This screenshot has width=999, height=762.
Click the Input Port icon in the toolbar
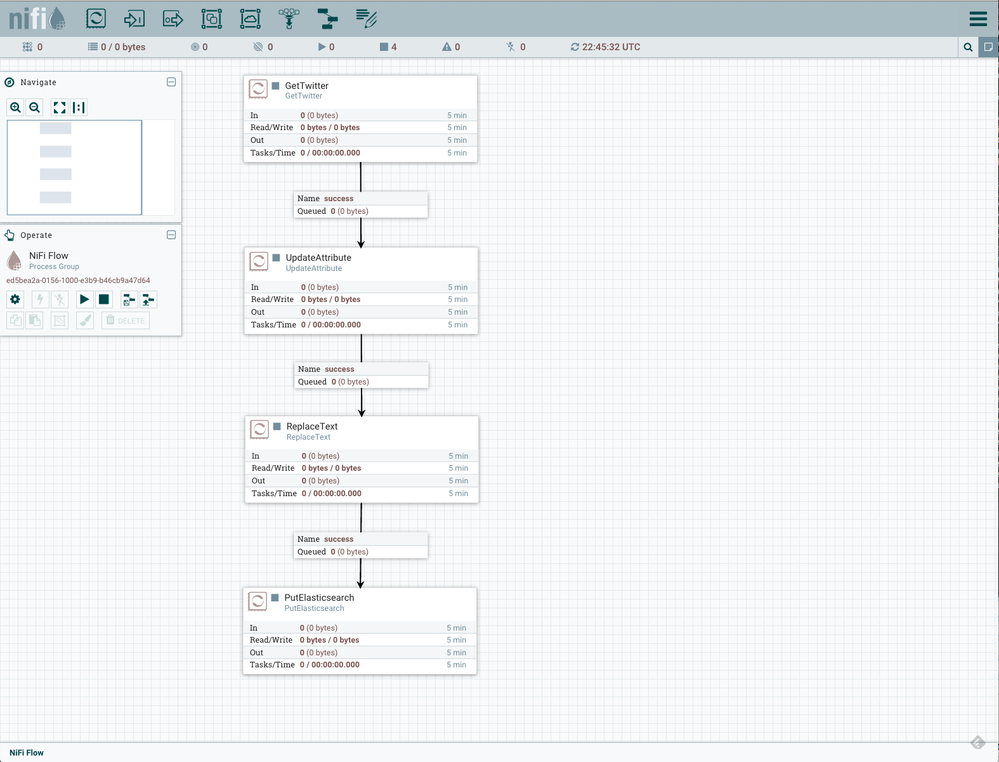[134, 18]
